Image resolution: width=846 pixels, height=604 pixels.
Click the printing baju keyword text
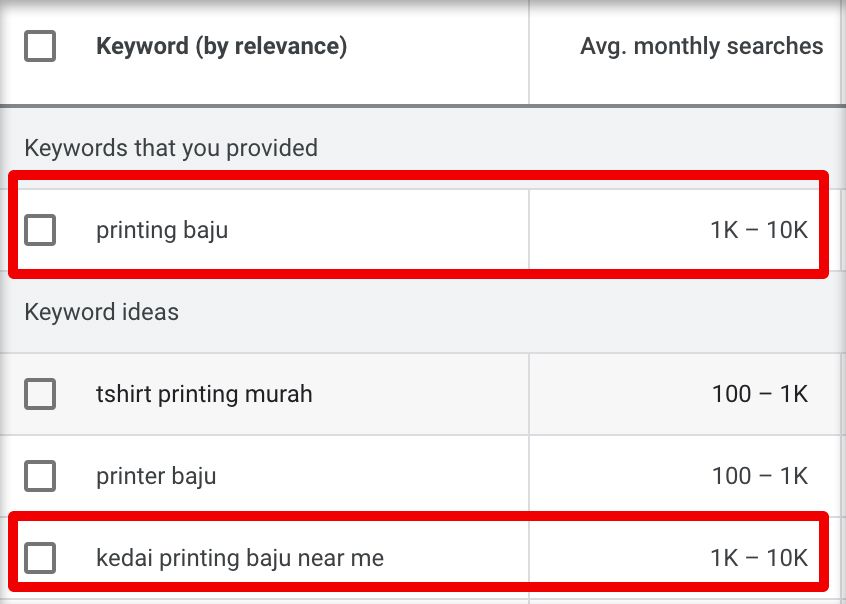[162, 230]
